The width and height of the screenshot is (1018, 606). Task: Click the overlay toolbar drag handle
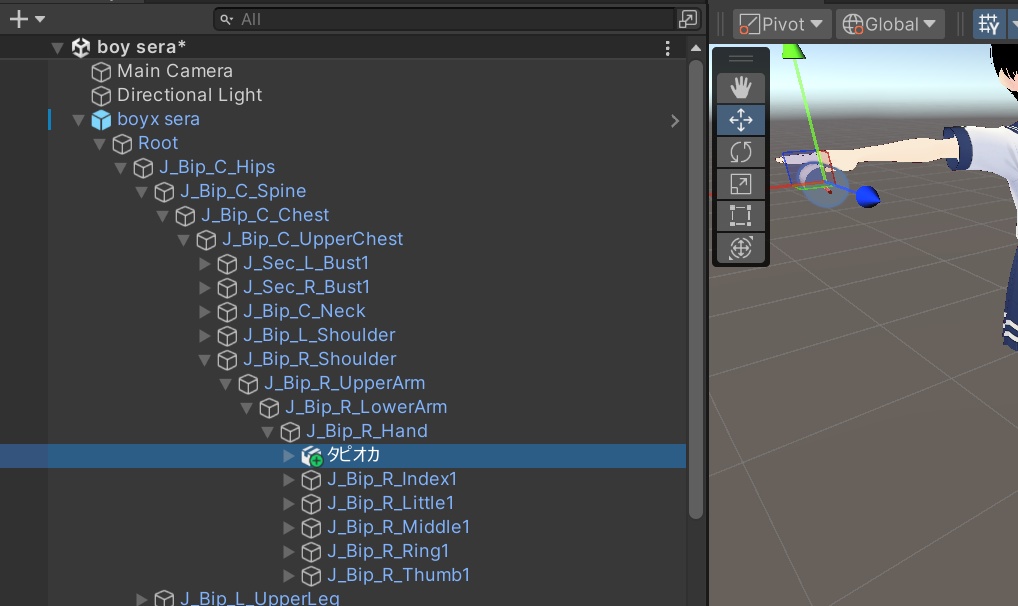pyautogui.click(x=741, y=59)
